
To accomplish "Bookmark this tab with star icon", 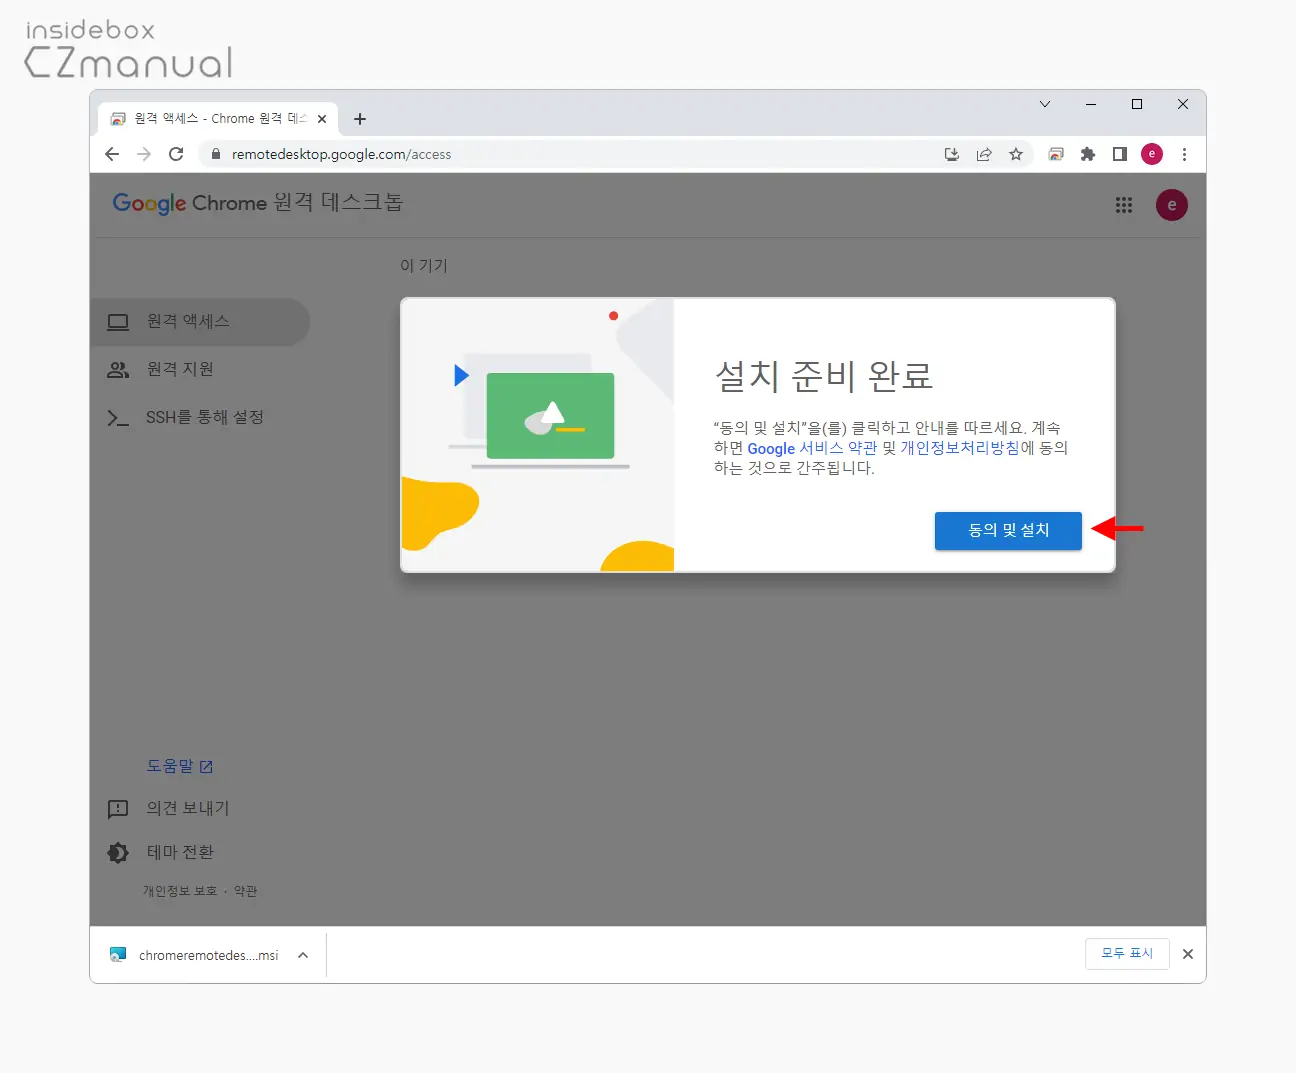I will 1016,154.
